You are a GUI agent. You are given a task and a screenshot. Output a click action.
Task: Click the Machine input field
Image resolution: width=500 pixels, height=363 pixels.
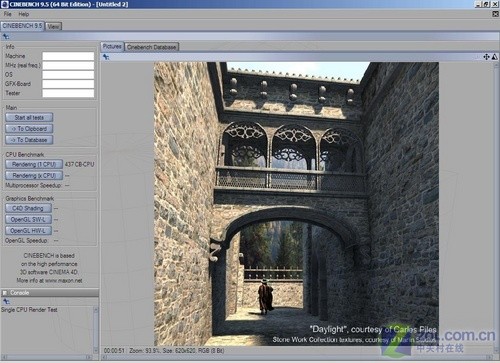tap(68, 56)
